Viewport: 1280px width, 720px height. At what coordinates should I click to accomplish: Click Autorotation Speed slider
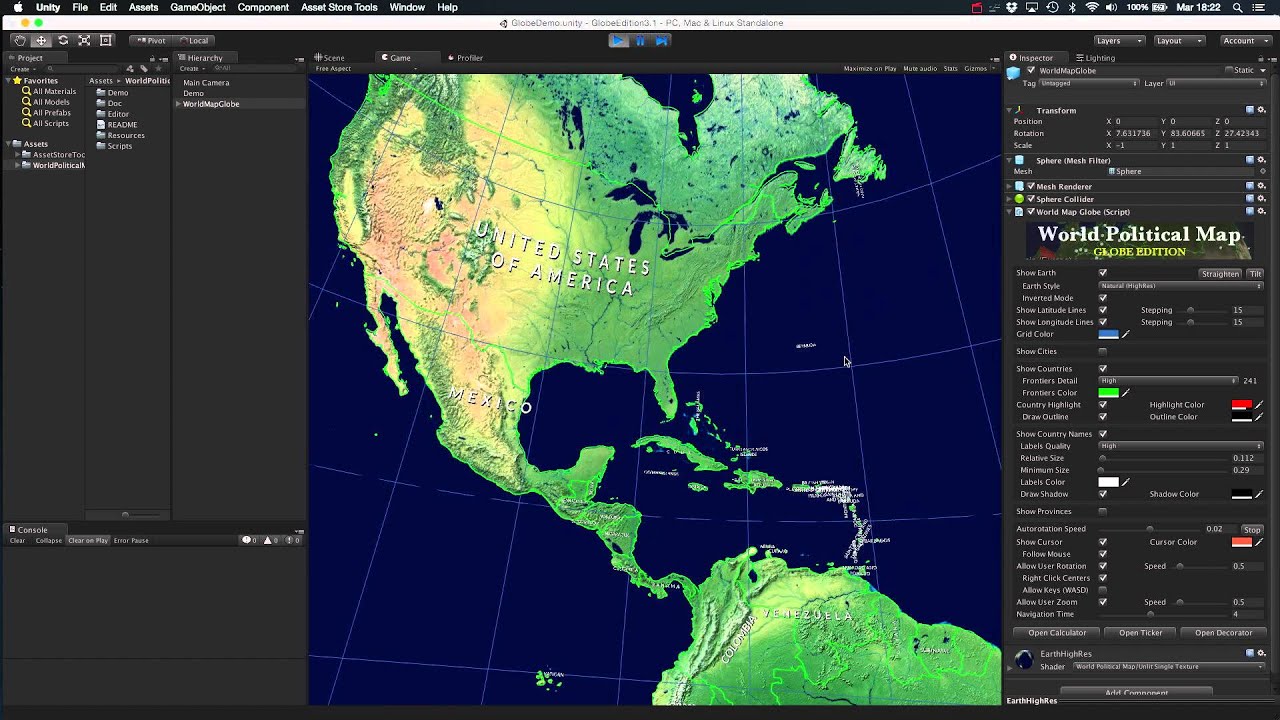pos(1150,529)
